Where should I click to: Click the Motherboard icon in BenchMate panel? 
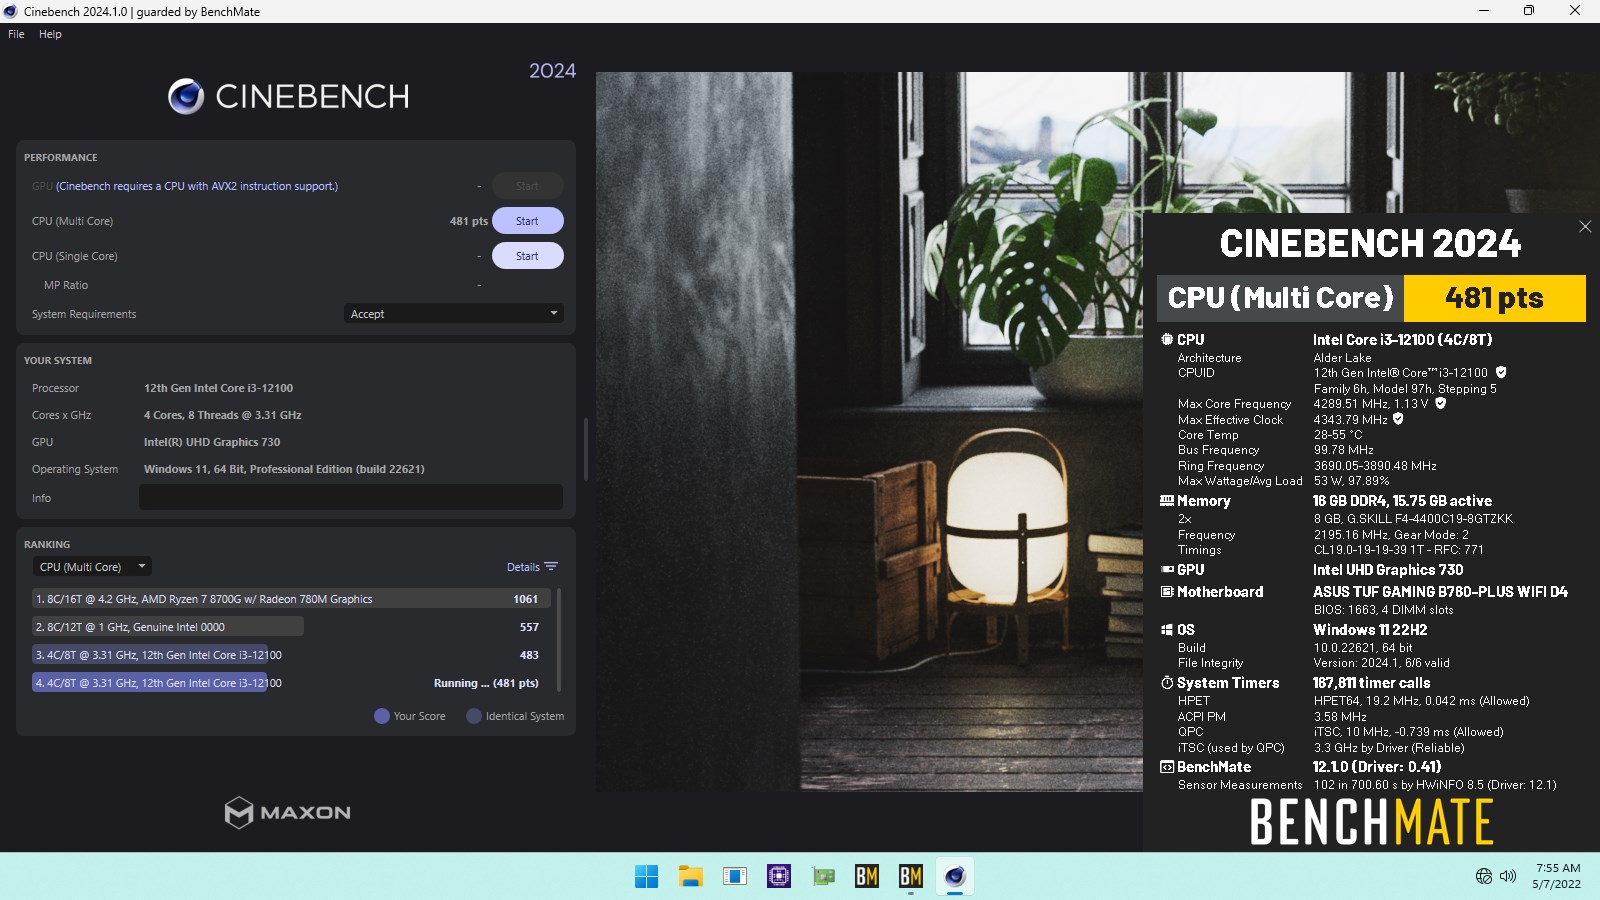click(x=1166, y=591)
